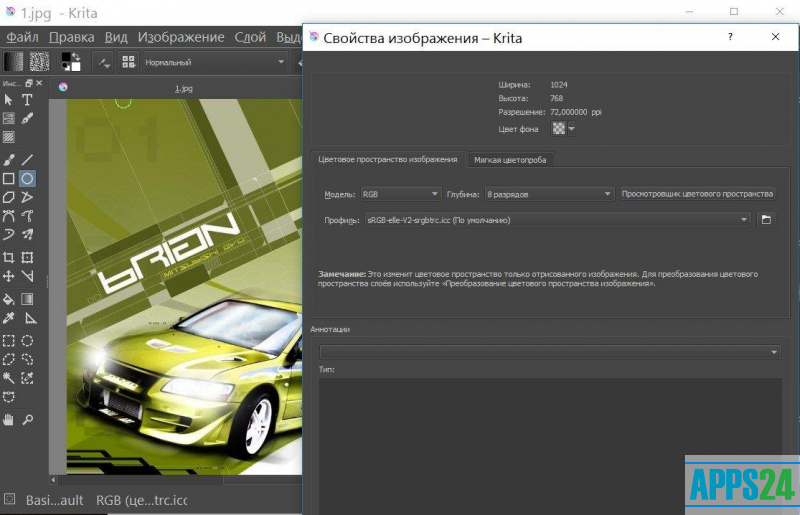Image resolution: width=800 pixels, height=515 pixels.
Task: Select the Assistant tool
Action: click(27, 276)
